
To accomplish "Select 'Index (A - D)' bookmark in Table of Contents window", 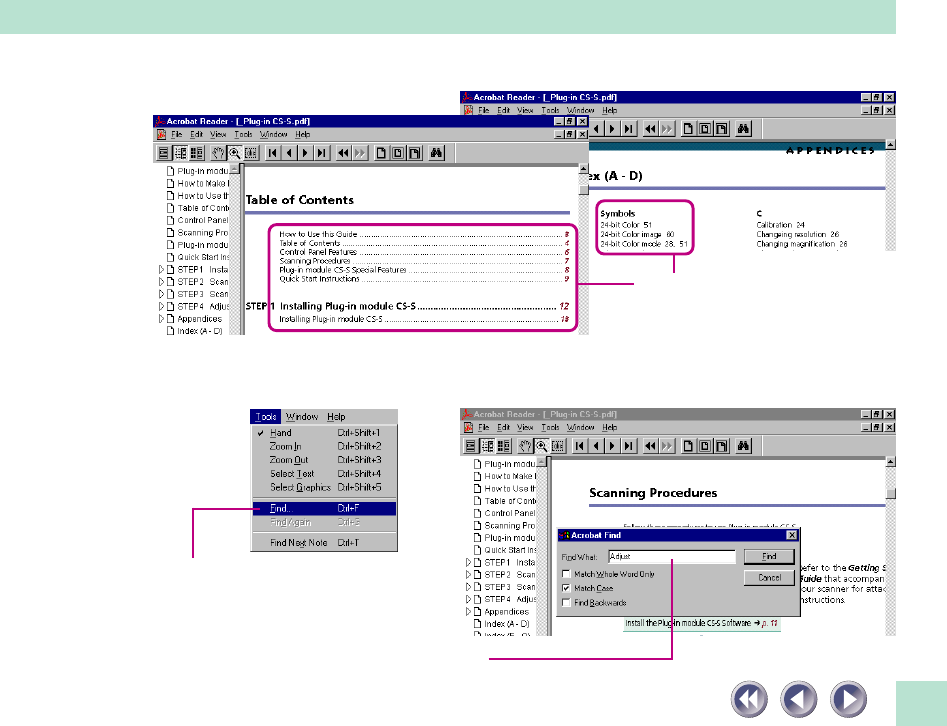I will [x=195, y=331].
